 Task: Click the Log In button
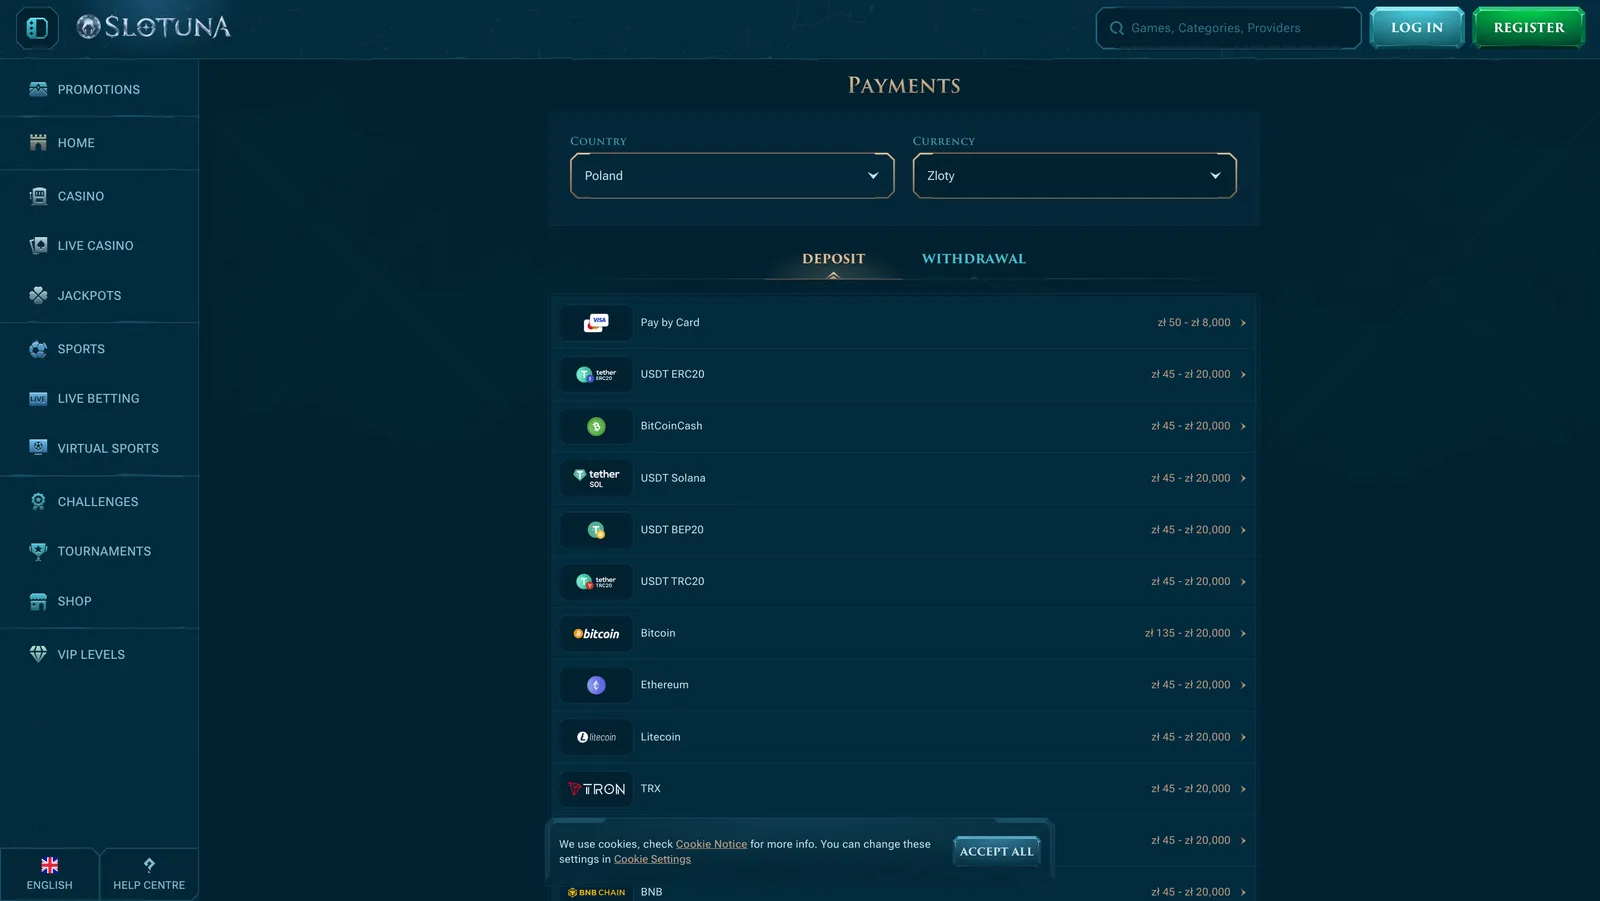(x=1417, y=28)
